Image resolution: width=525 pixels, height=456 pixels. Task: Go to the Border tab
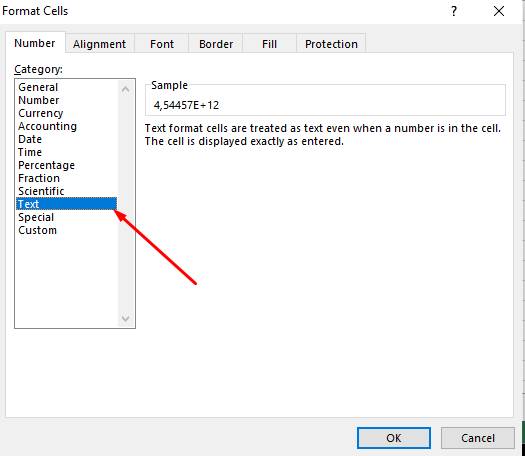coord(216,44)
